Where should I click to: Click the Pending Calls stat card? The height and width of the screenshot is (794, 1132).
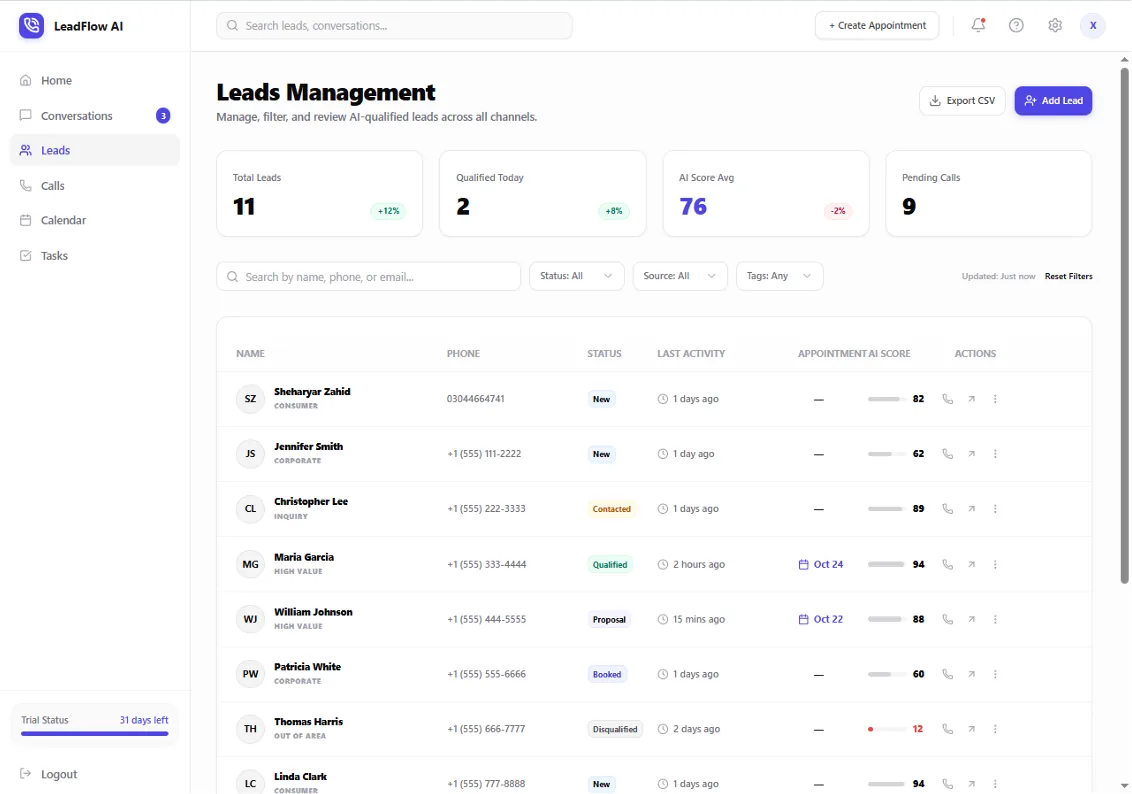coord(989,193)
